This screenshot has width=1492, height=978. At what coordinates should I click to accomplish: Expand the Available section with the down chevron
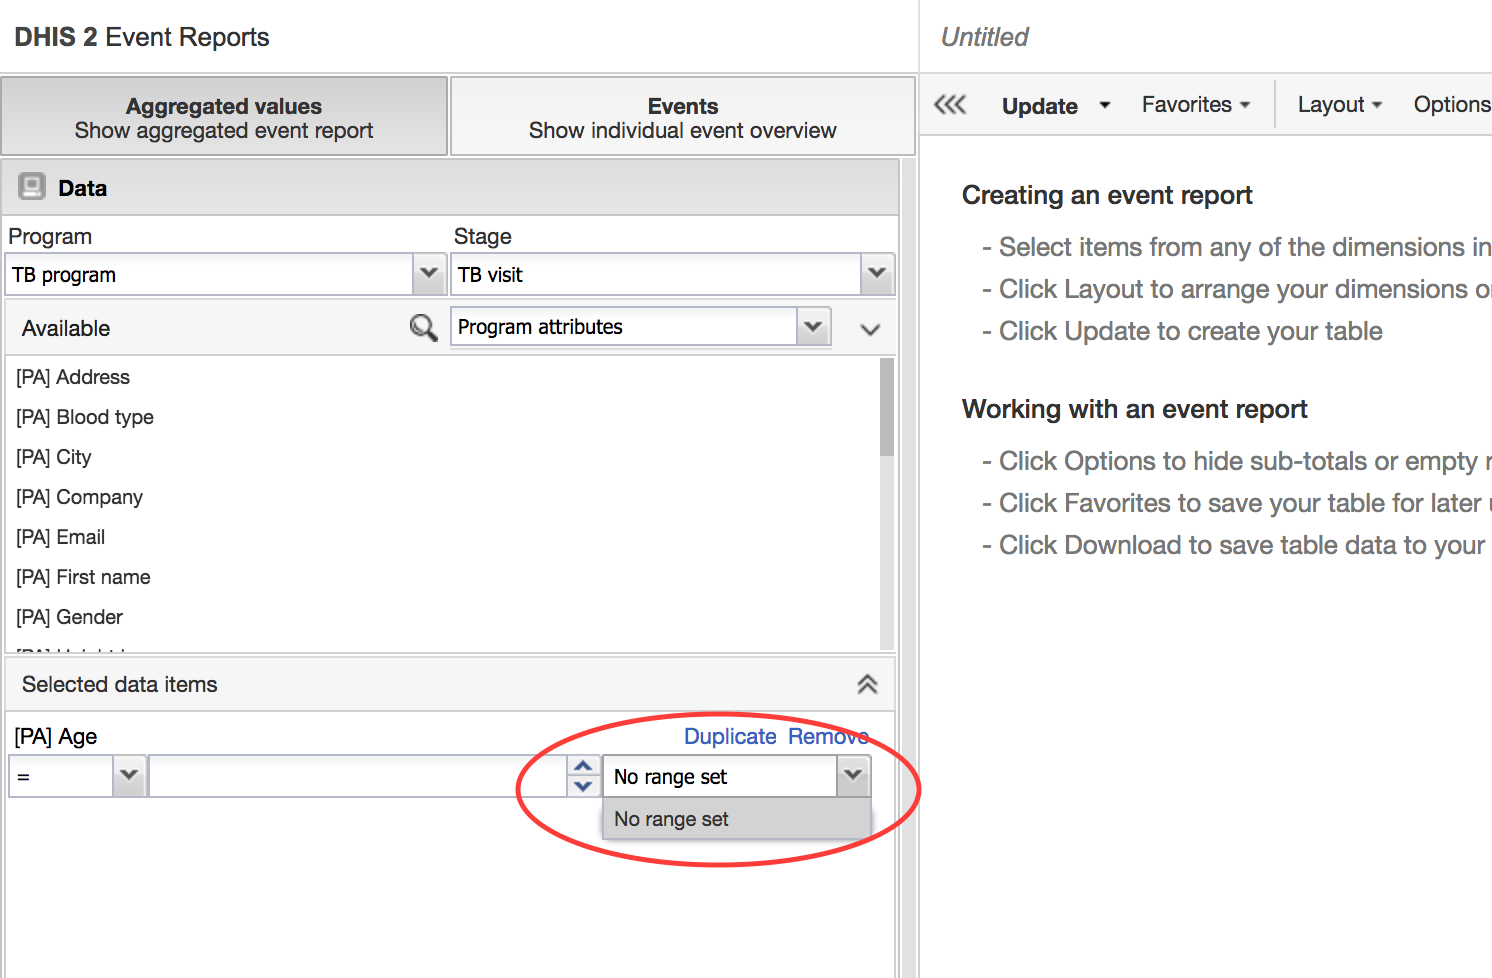pyautogui.click(x=870, y=329)
